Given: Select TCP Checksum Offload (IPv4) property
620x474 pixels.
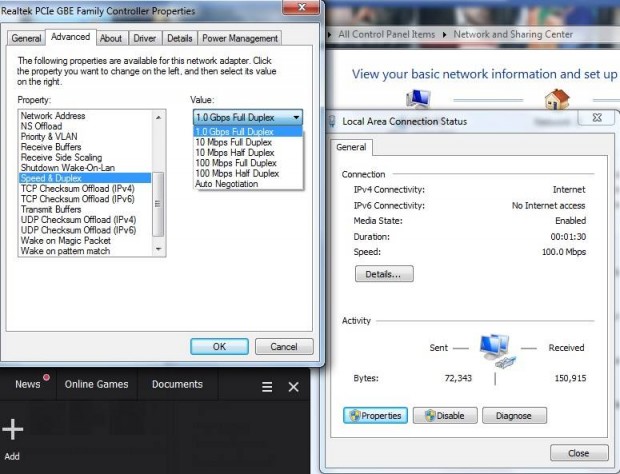Looking at the screenshot, I should (x=78, y=189).
